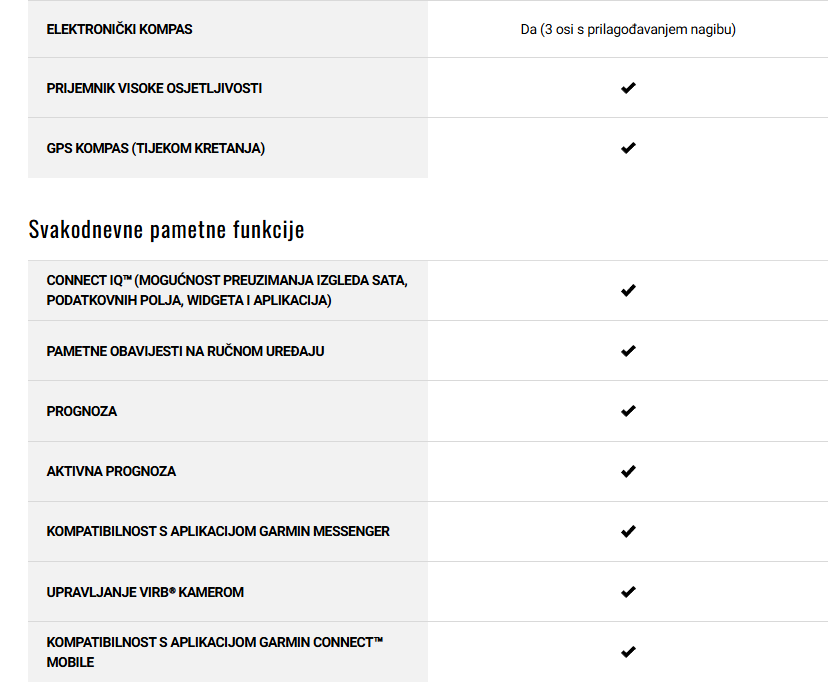The image size is (837, 688).
Task: Click the Connect IQ row checkmark
Action: (628, 290)
